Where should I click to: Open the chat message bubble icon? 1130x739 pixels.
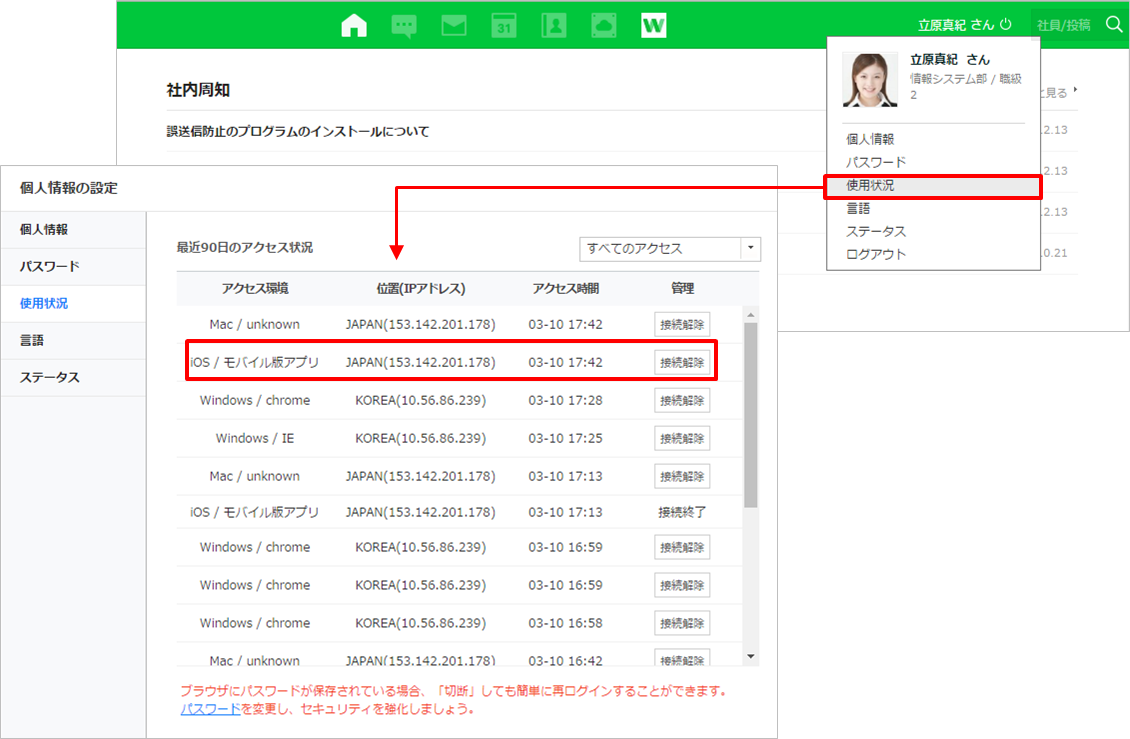click(404, 26)
